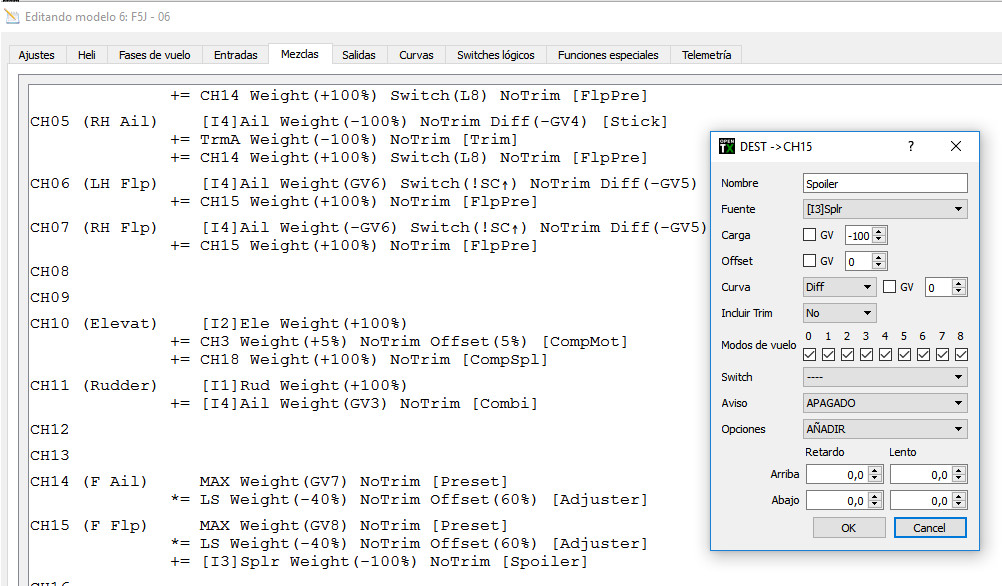Enable the GV checkbox for Offset

810,261
